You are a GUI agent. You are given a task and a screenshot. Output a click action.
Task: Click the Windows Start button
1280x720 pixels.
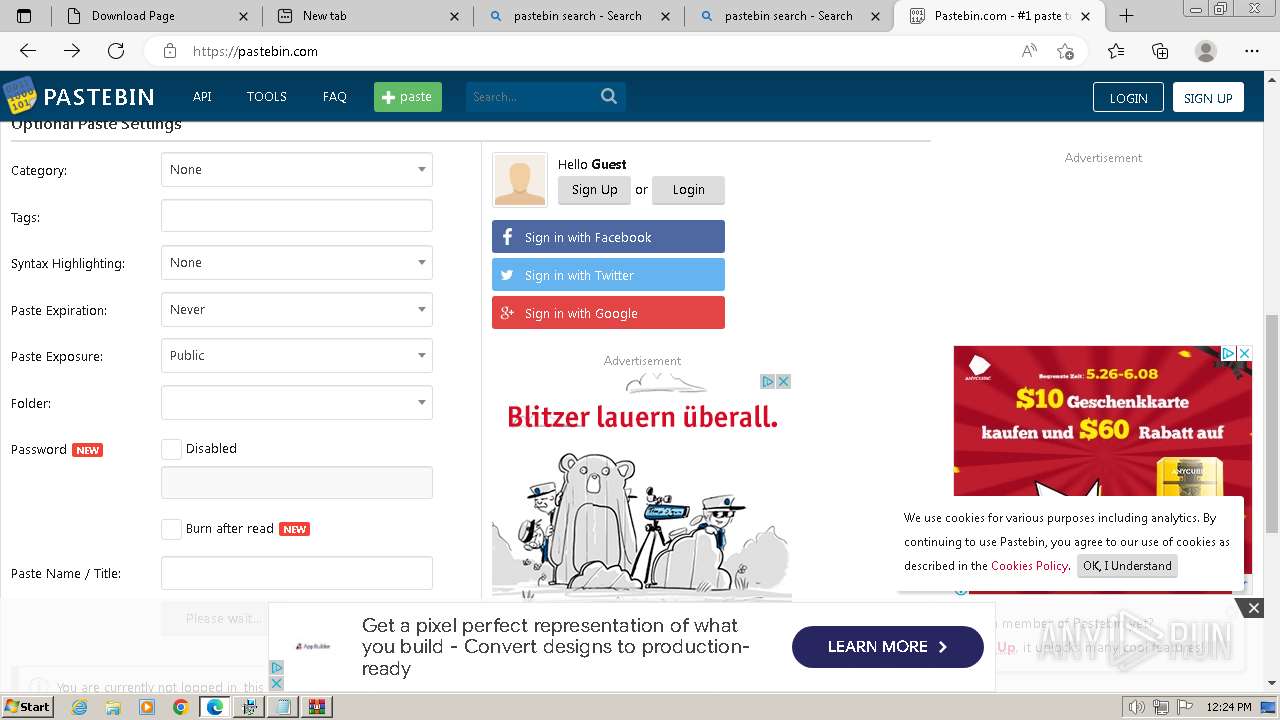pos(27,707)
